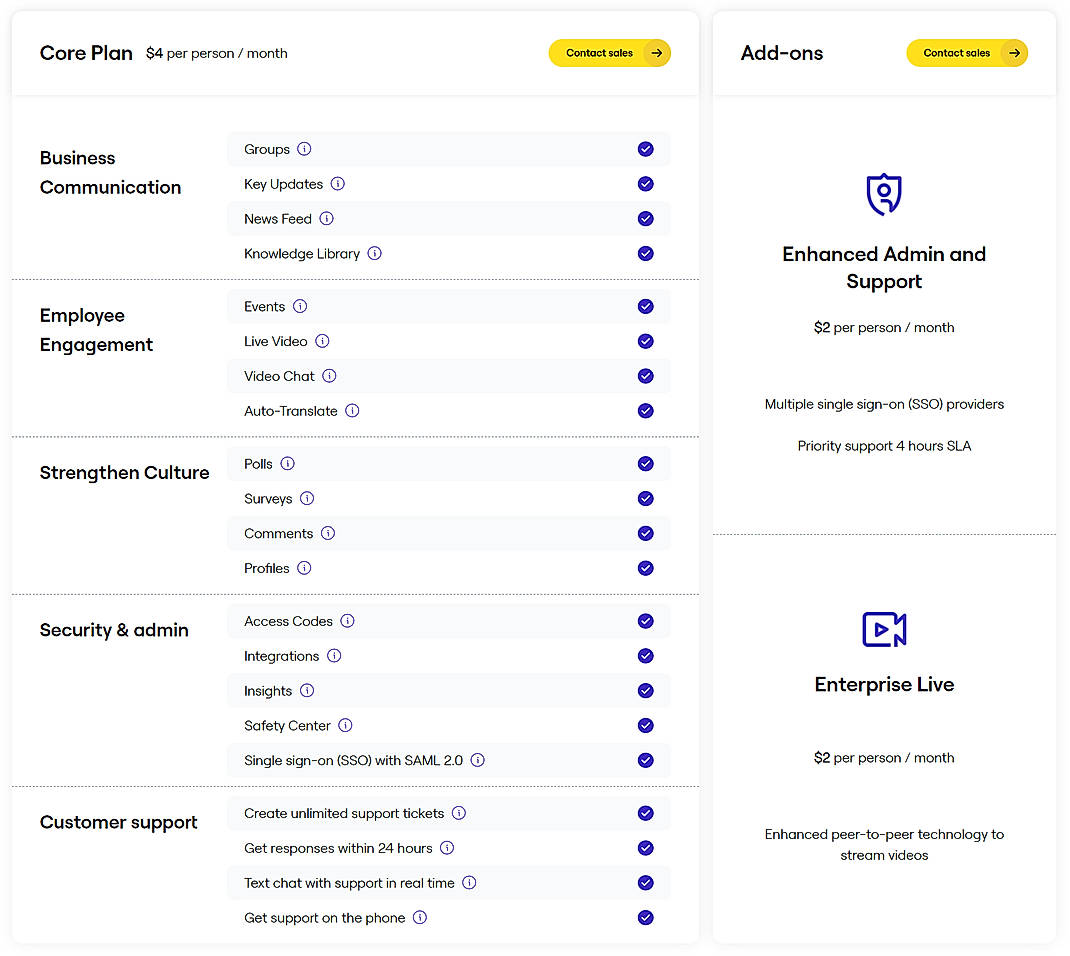The image size is (1070, 956).
Task: Click the checkmark next to News Feed
Action: (x=646, y=219)
